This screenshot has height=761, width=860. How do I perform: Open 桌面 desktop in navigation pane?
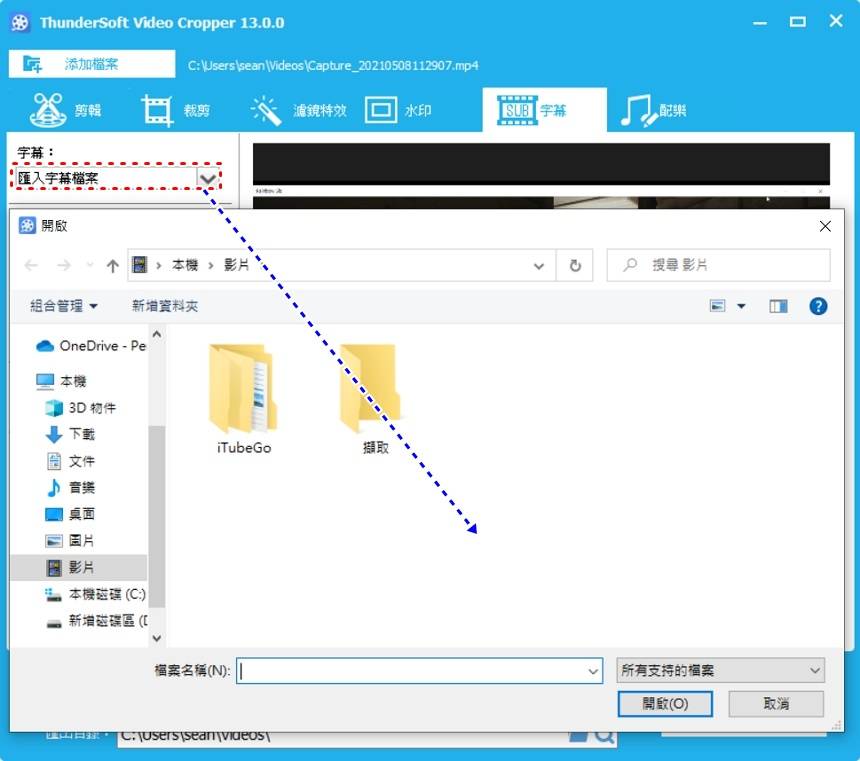click(70, 514)
